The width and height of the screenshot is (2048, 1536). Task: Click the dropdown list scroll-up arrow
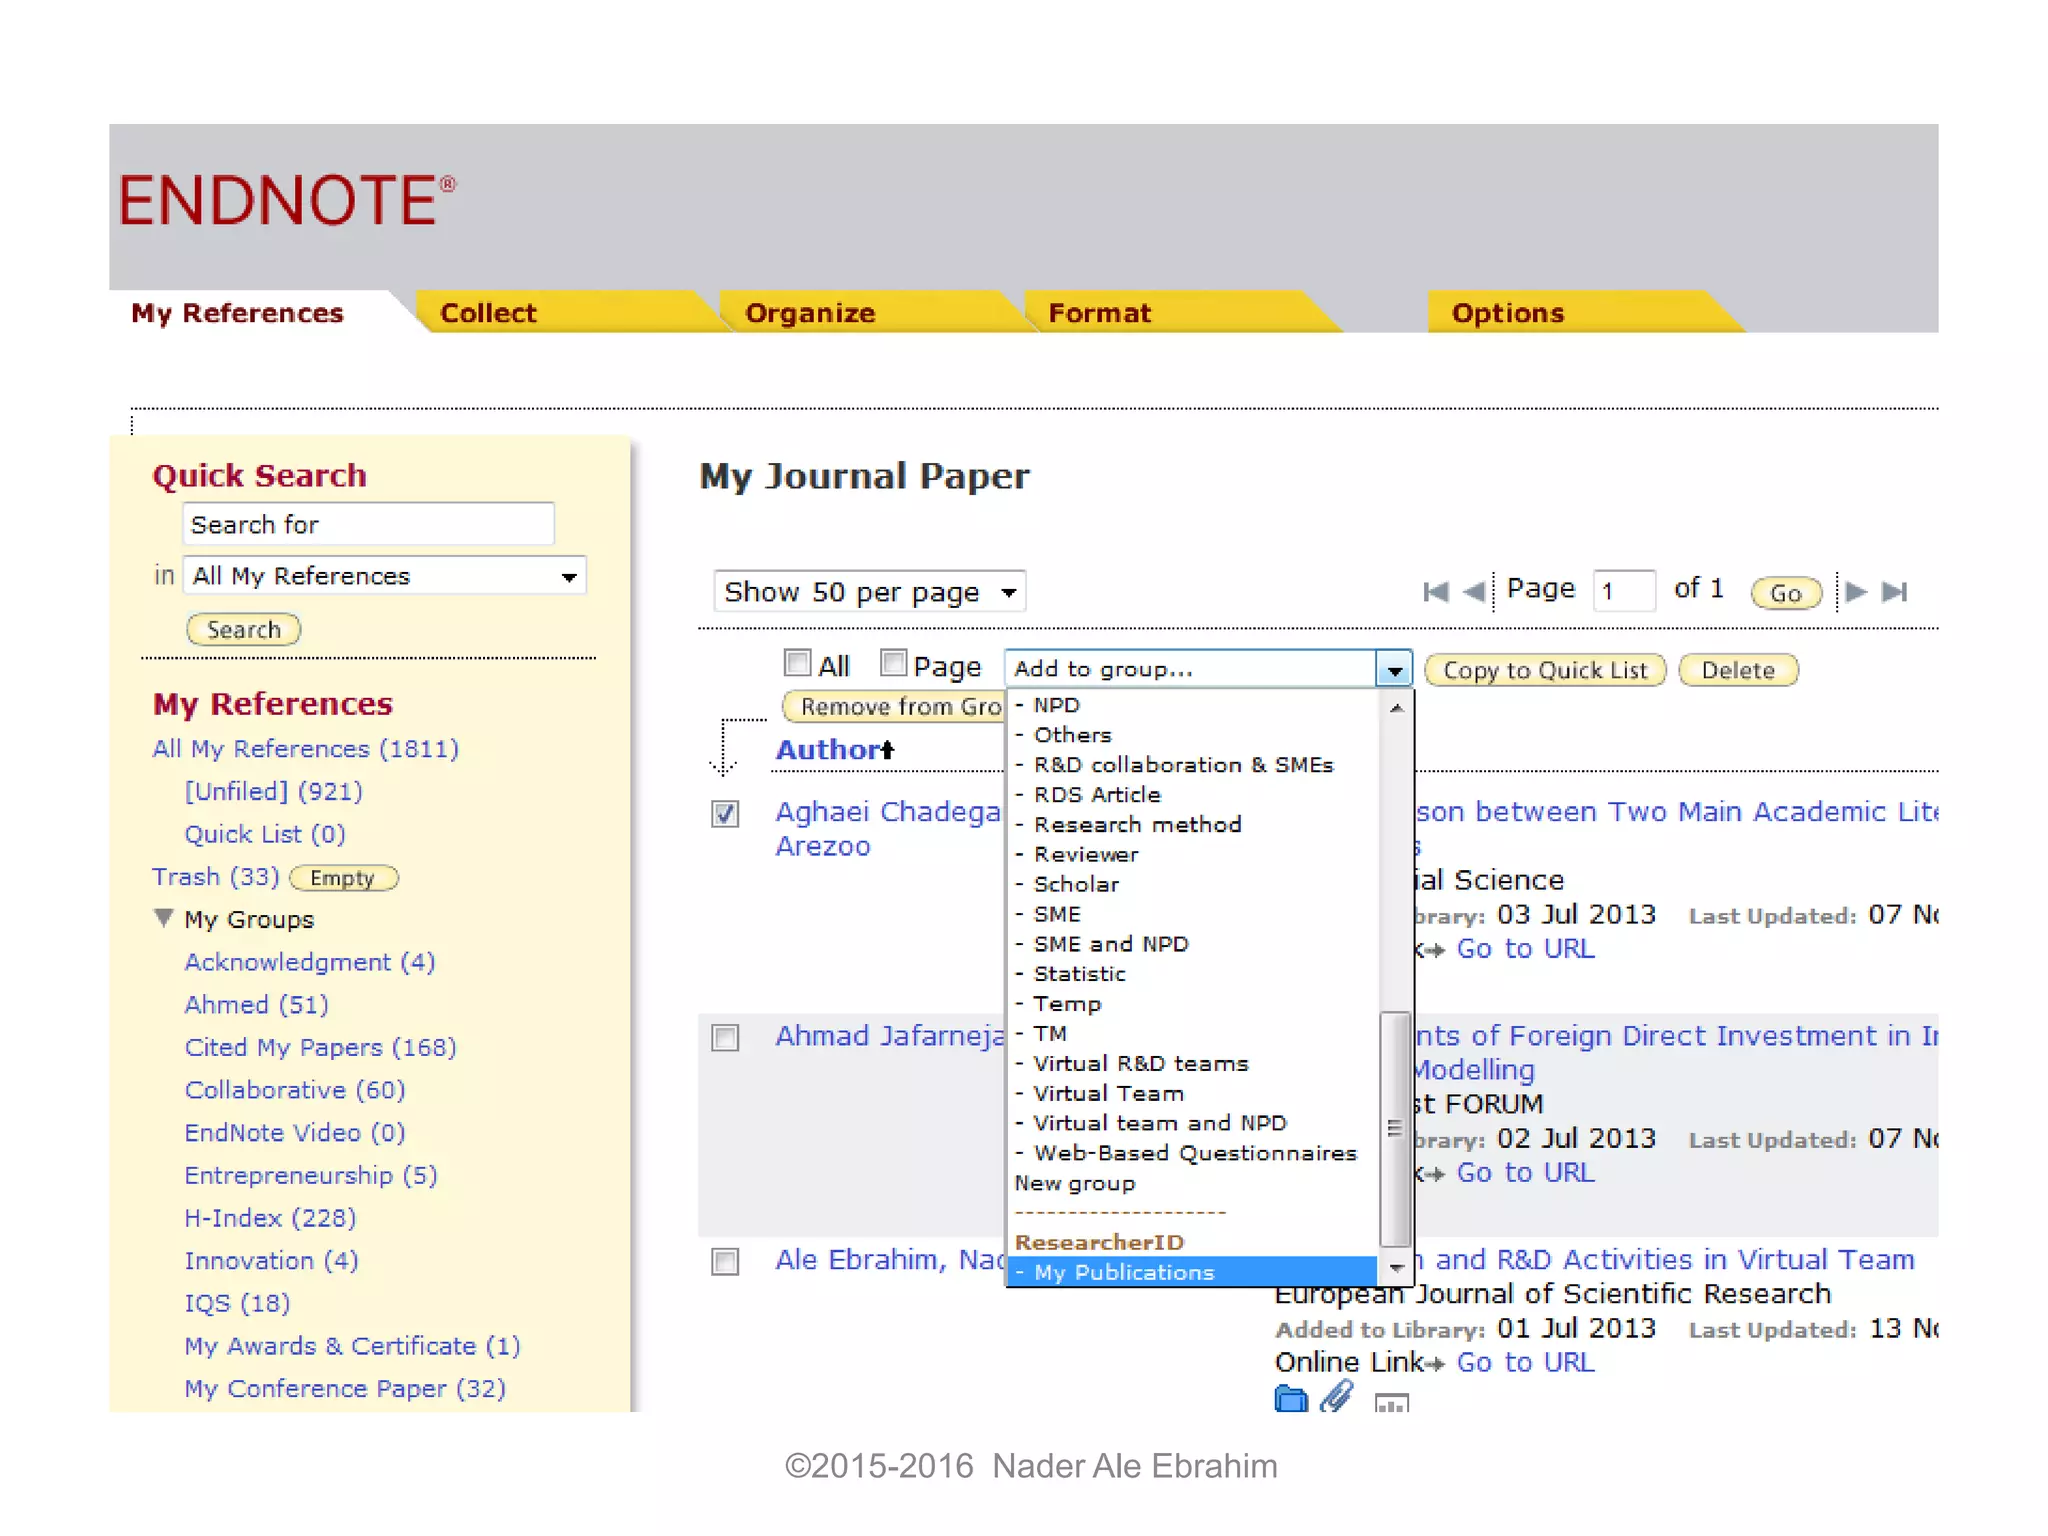click(x=1396, y=708)
